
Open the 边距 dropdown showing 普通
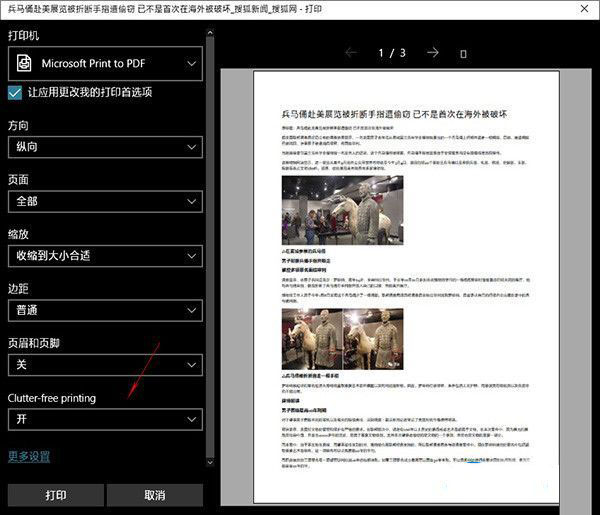pyautogui.click(x=105, y=310)
